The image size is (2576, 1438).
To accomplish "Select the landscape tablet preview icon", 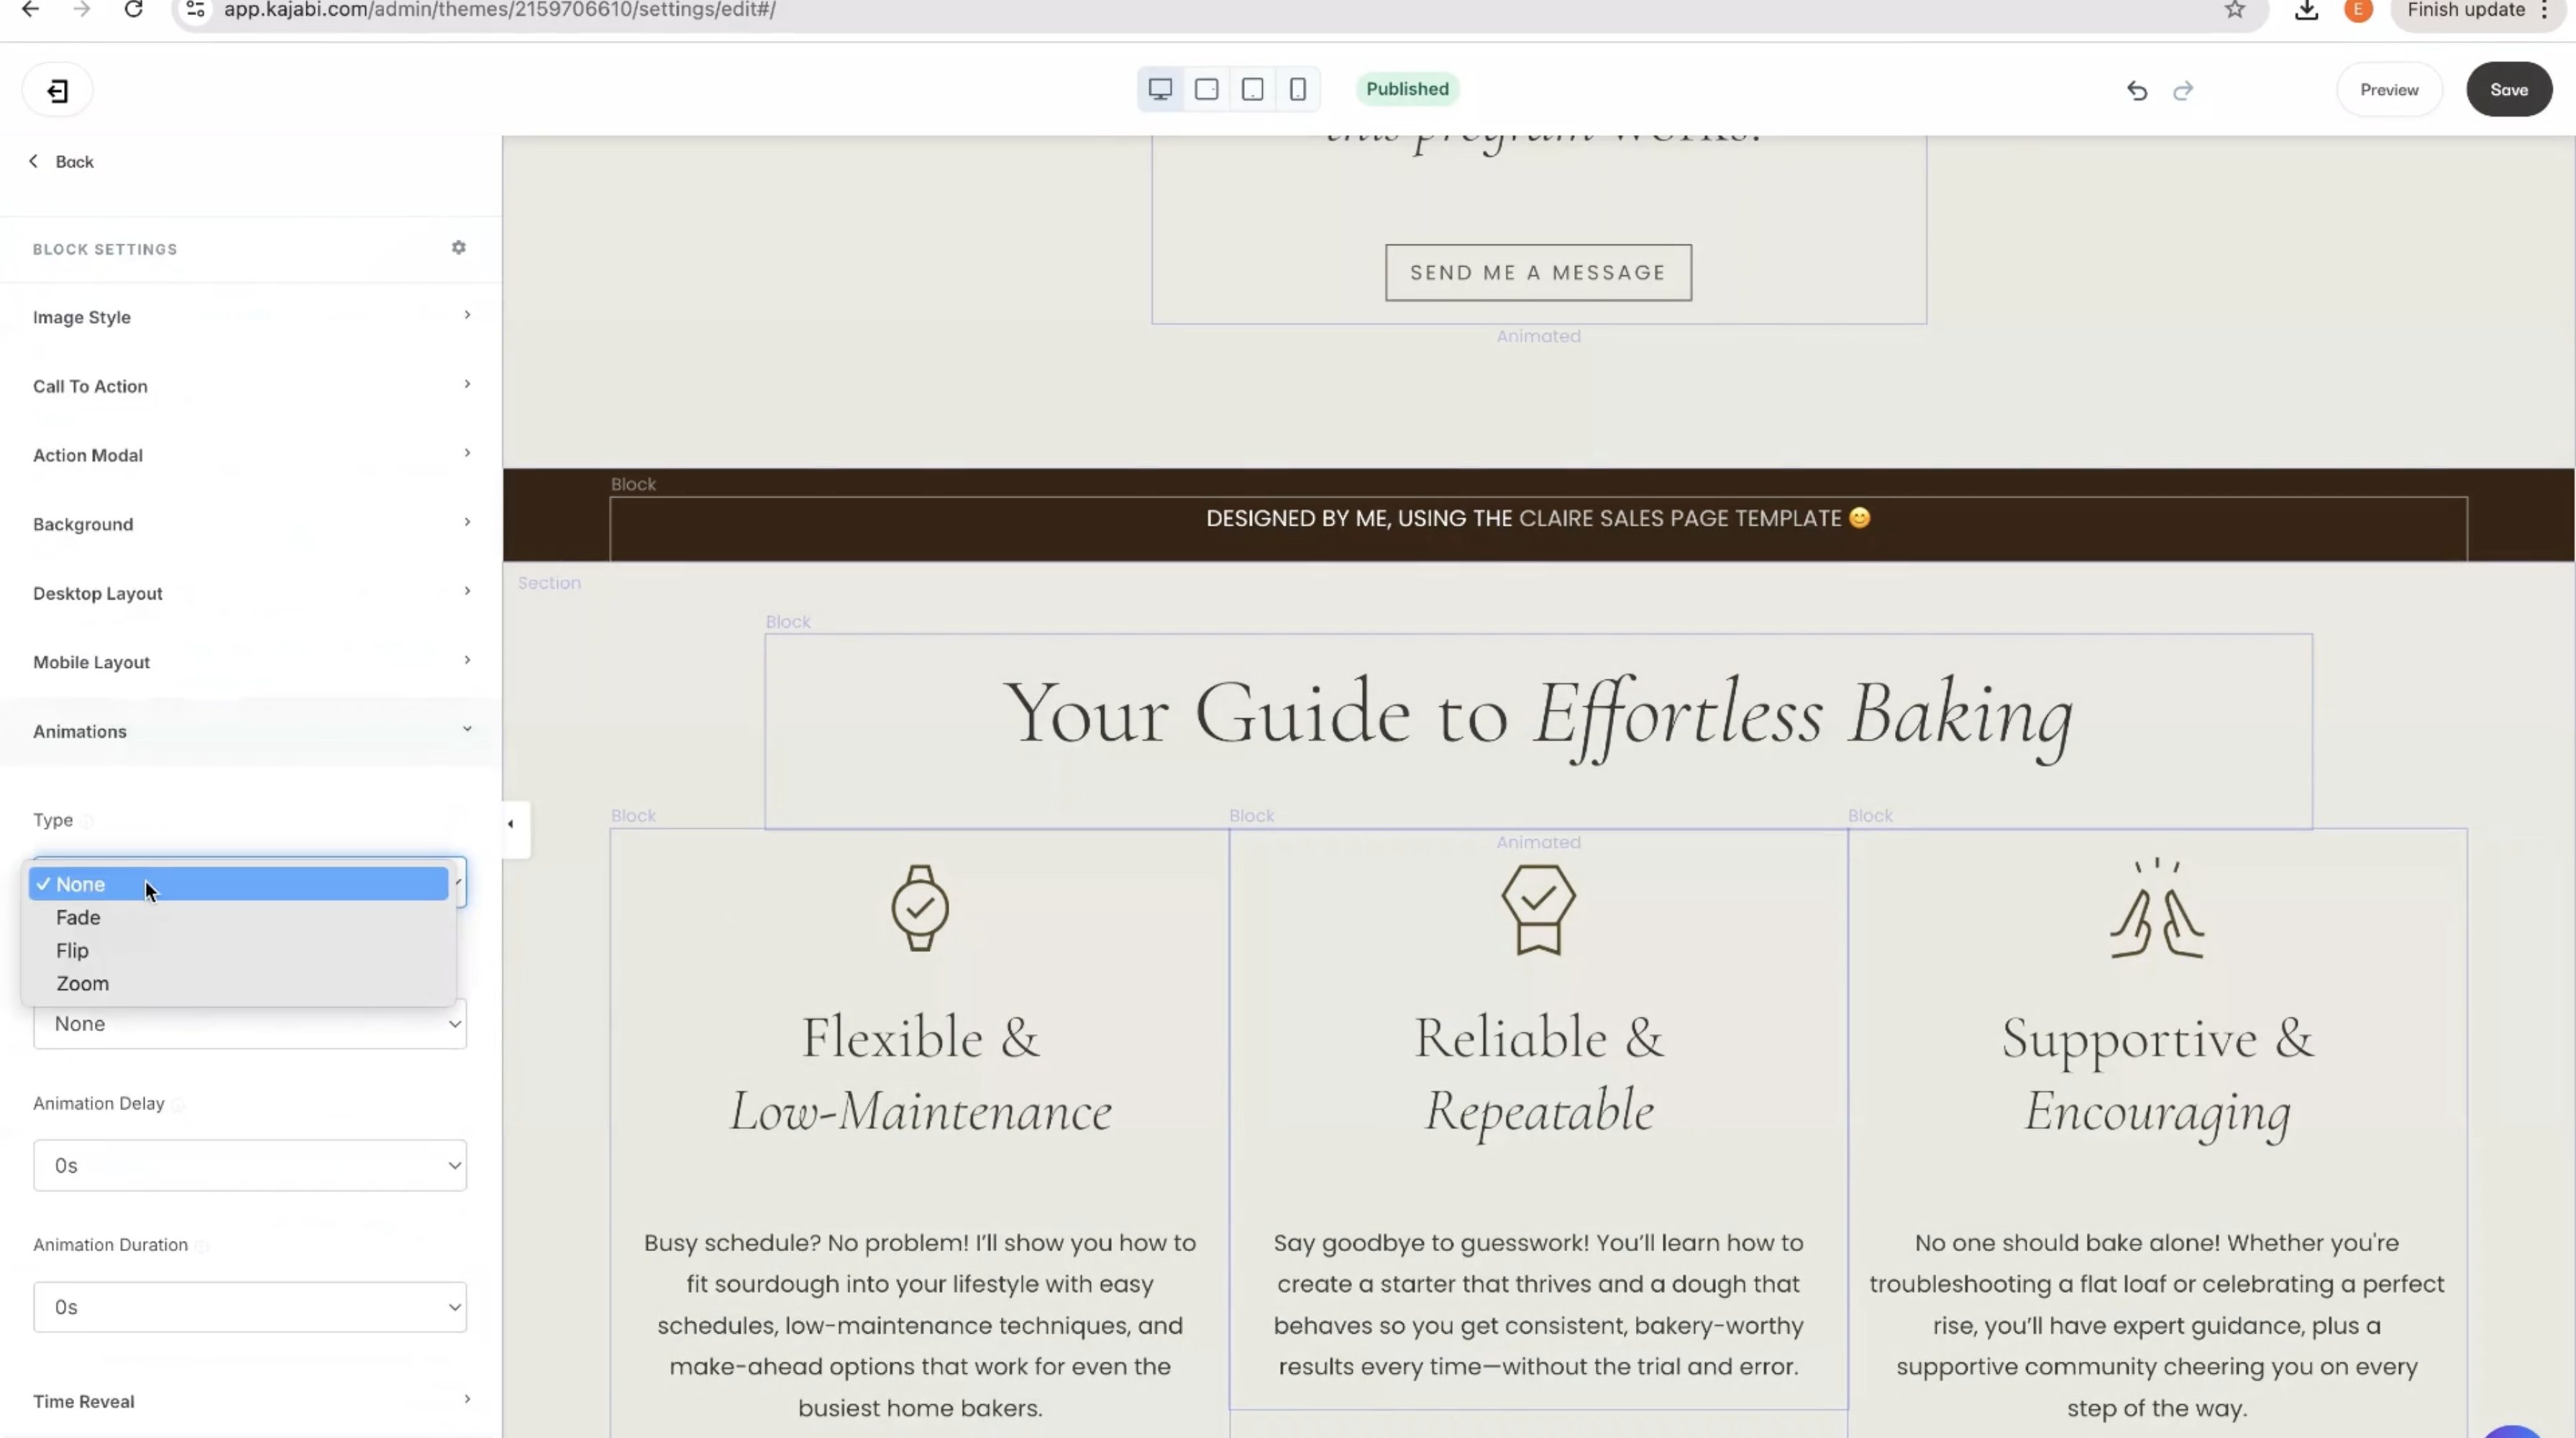I will click(1207, 89).
